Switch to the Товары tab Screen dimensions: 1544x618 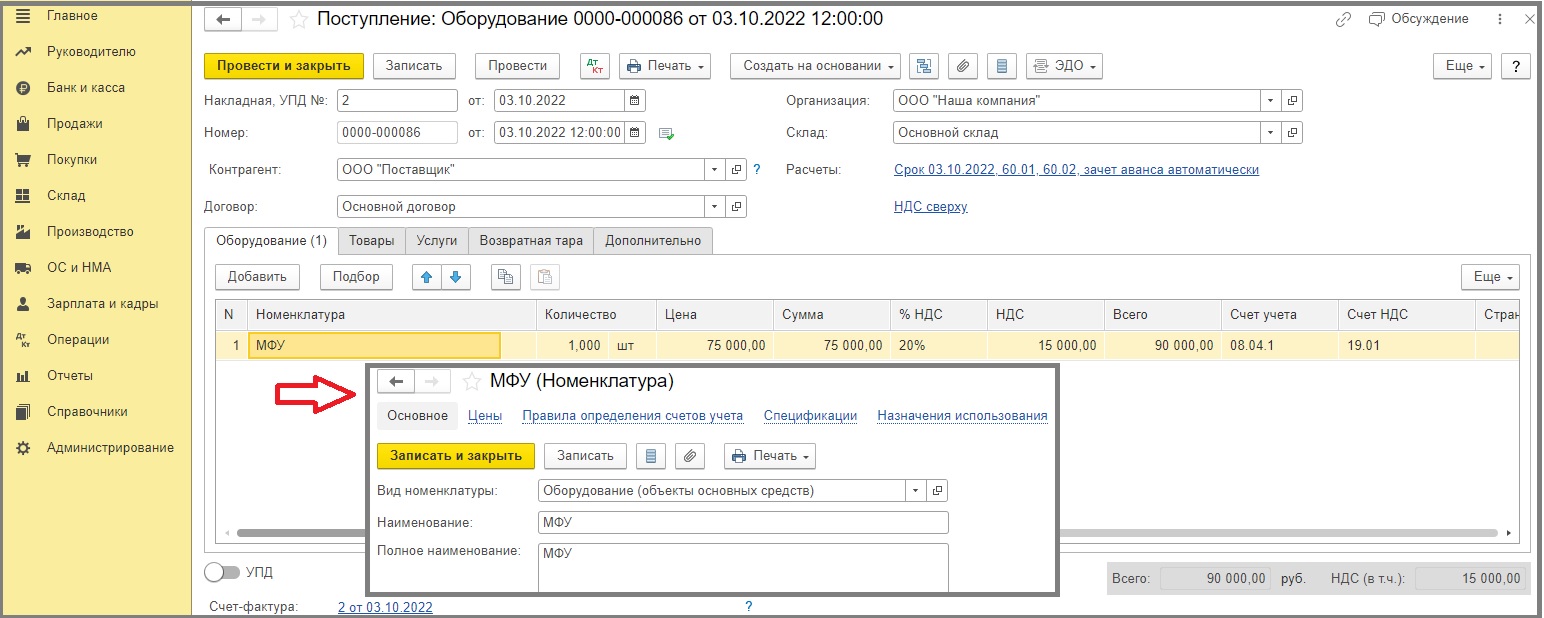(371, 241)
